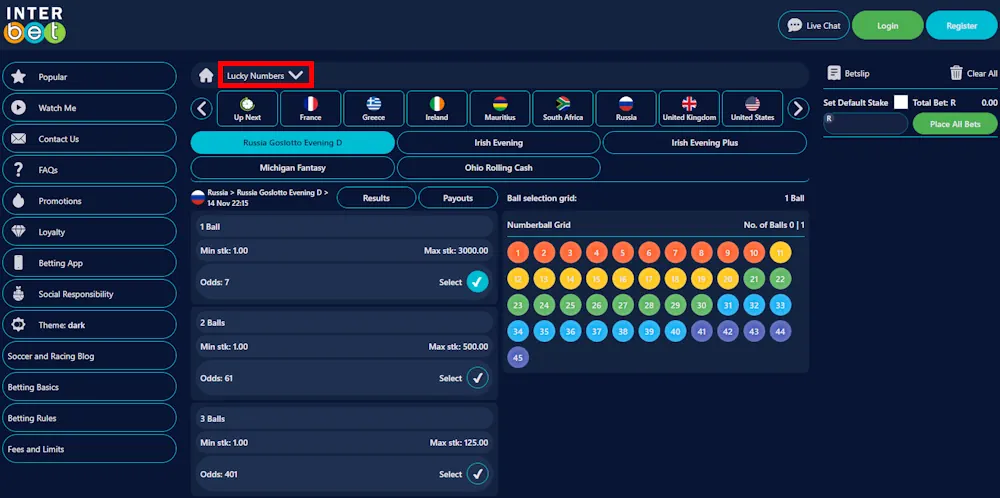Click the Watch Me play icon
The height and width of the screenshot is (498, 1000).
click(x=18, y=108)
